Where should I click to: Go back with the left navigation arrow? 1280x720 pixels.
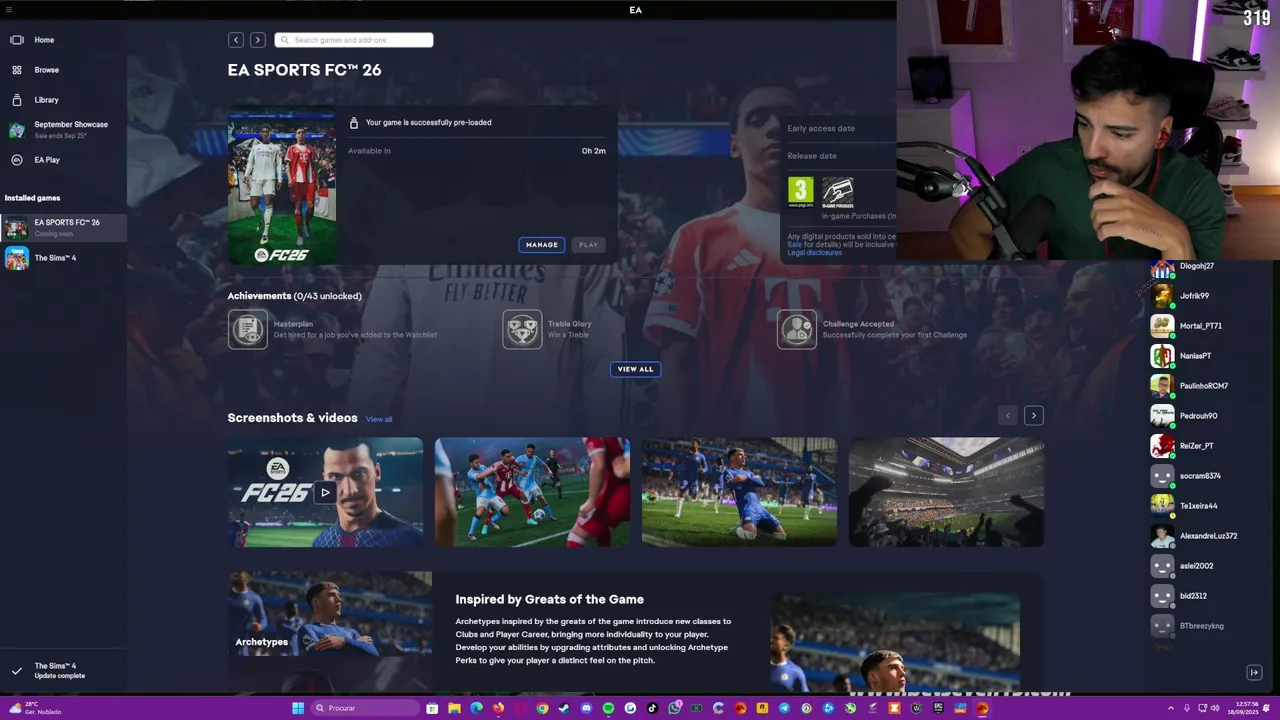[236, 40]
